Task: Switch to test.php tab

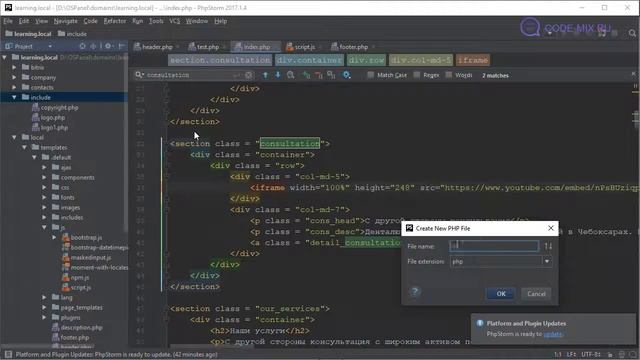Action: pos(207,47)
